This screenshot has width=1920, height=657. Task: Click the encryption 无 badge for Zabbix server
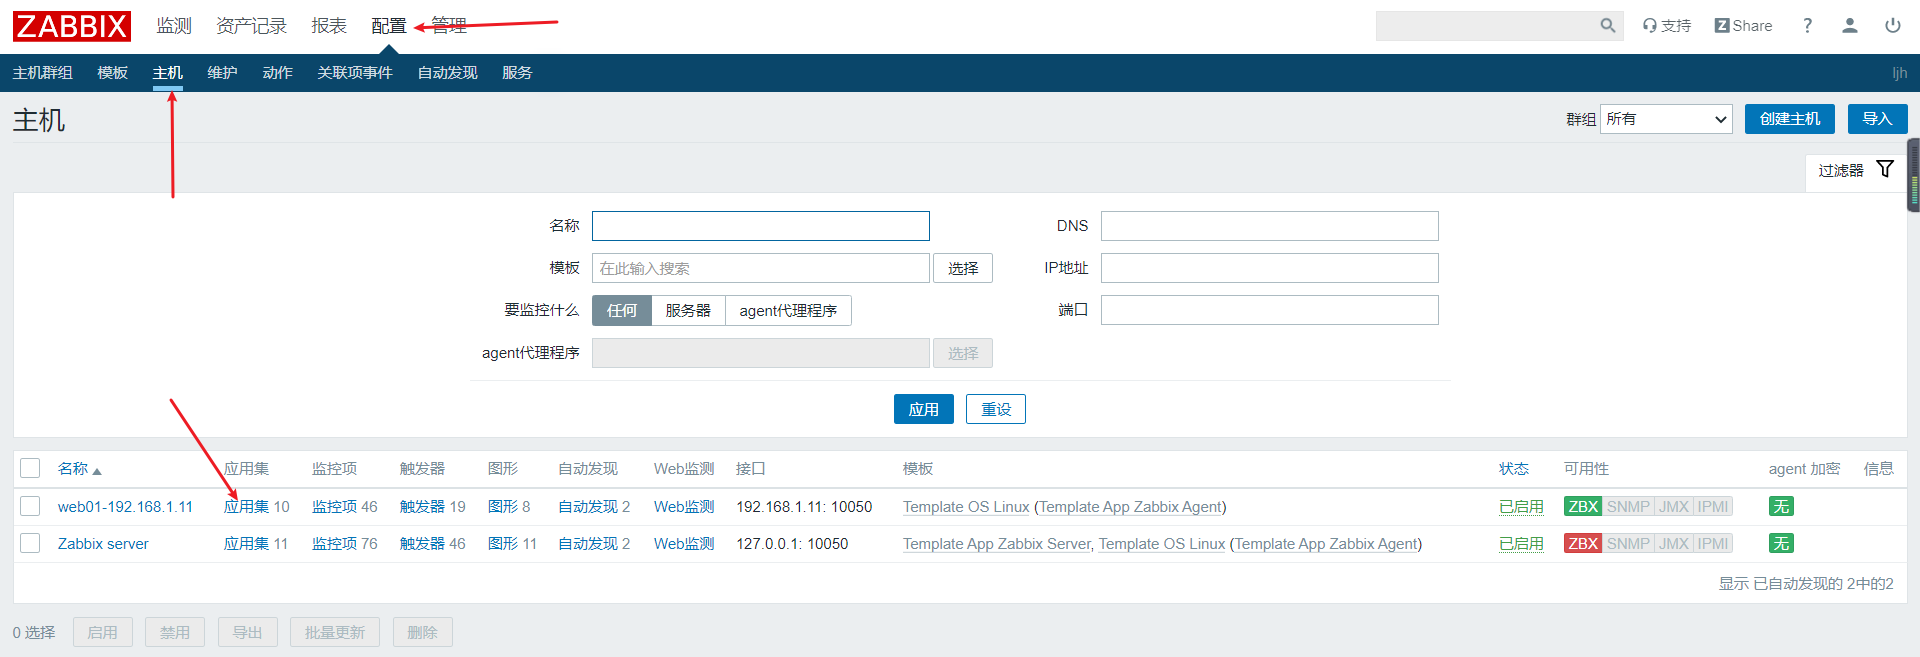click(x=1781, y=544)
